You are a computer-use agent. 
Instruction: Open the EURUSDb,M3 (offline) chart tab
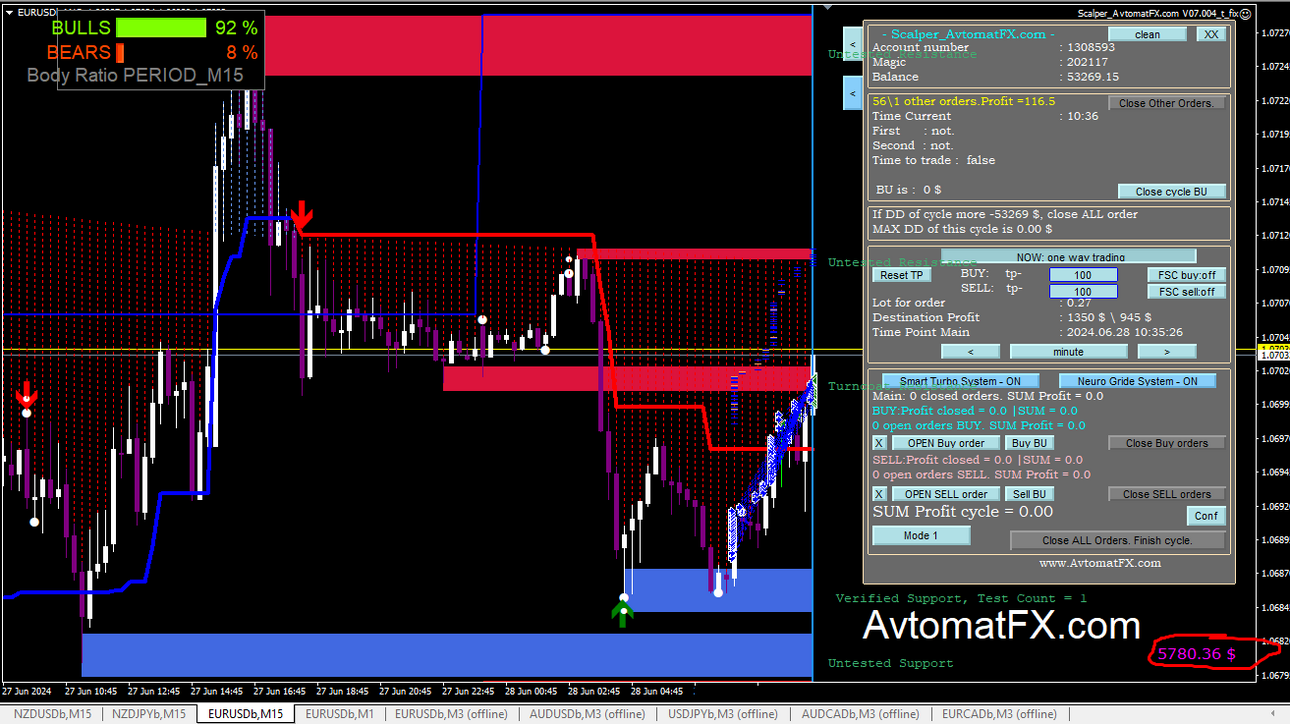[451, 714]
